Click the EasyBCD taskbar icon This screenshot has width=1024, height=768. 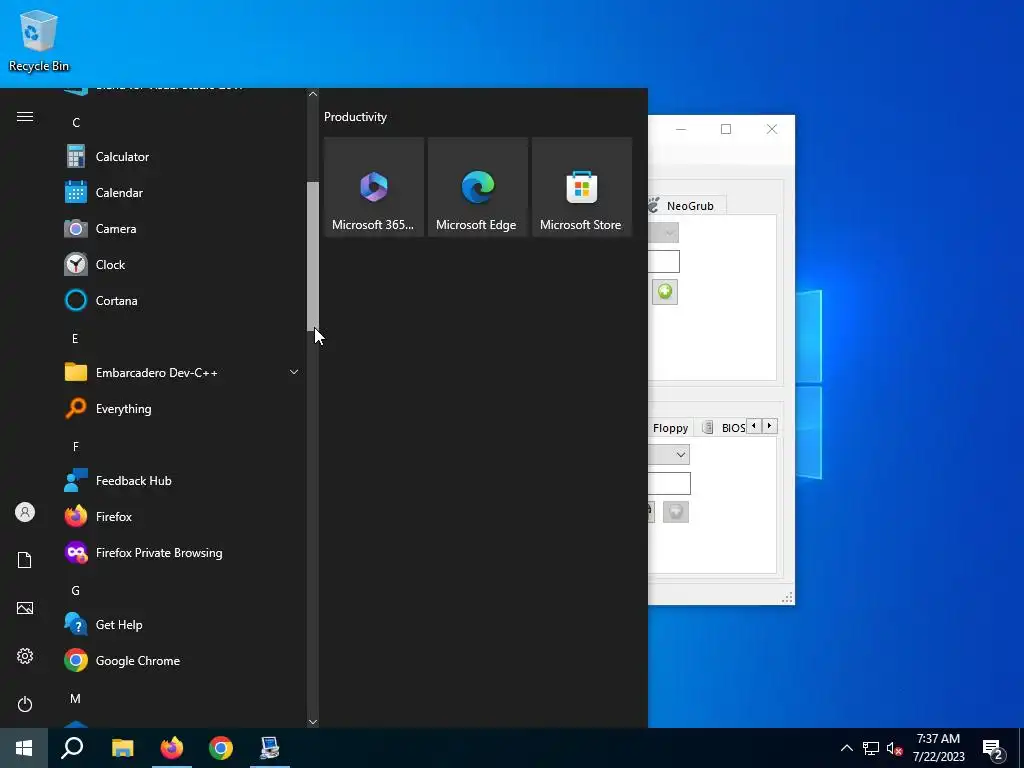point(270,748)
